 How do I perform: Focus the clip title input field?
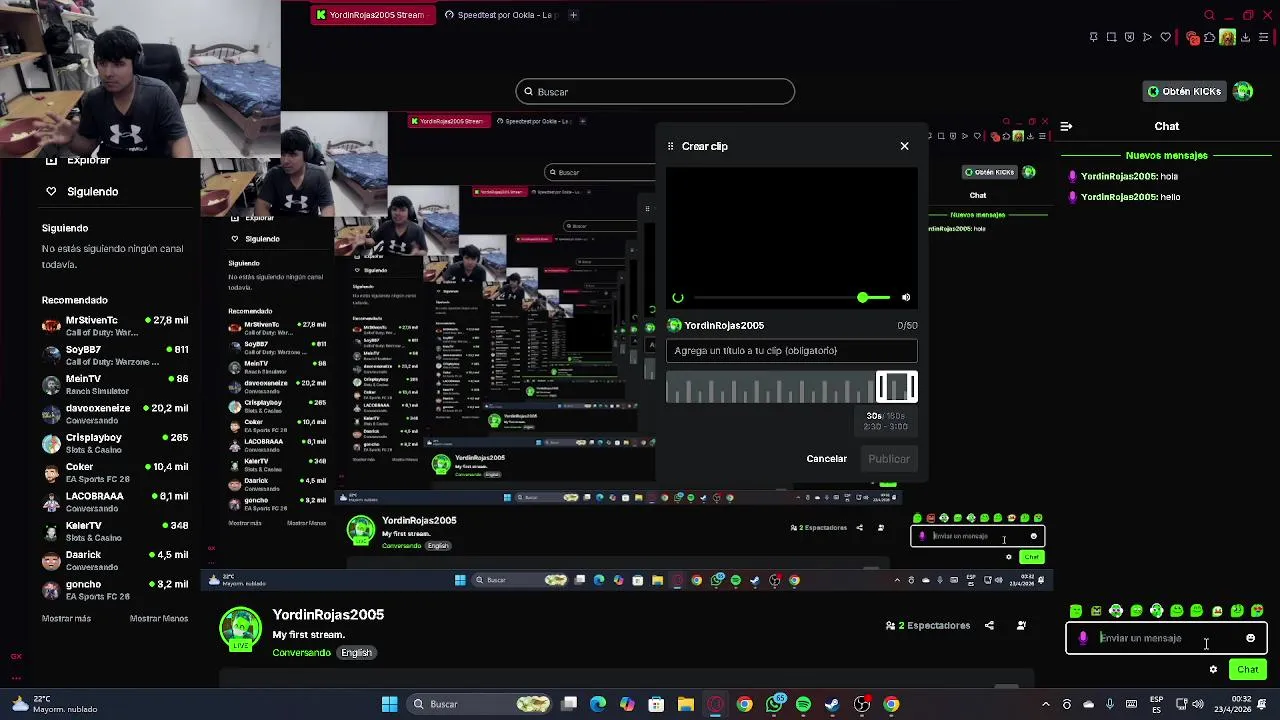[x=791, y=351]
